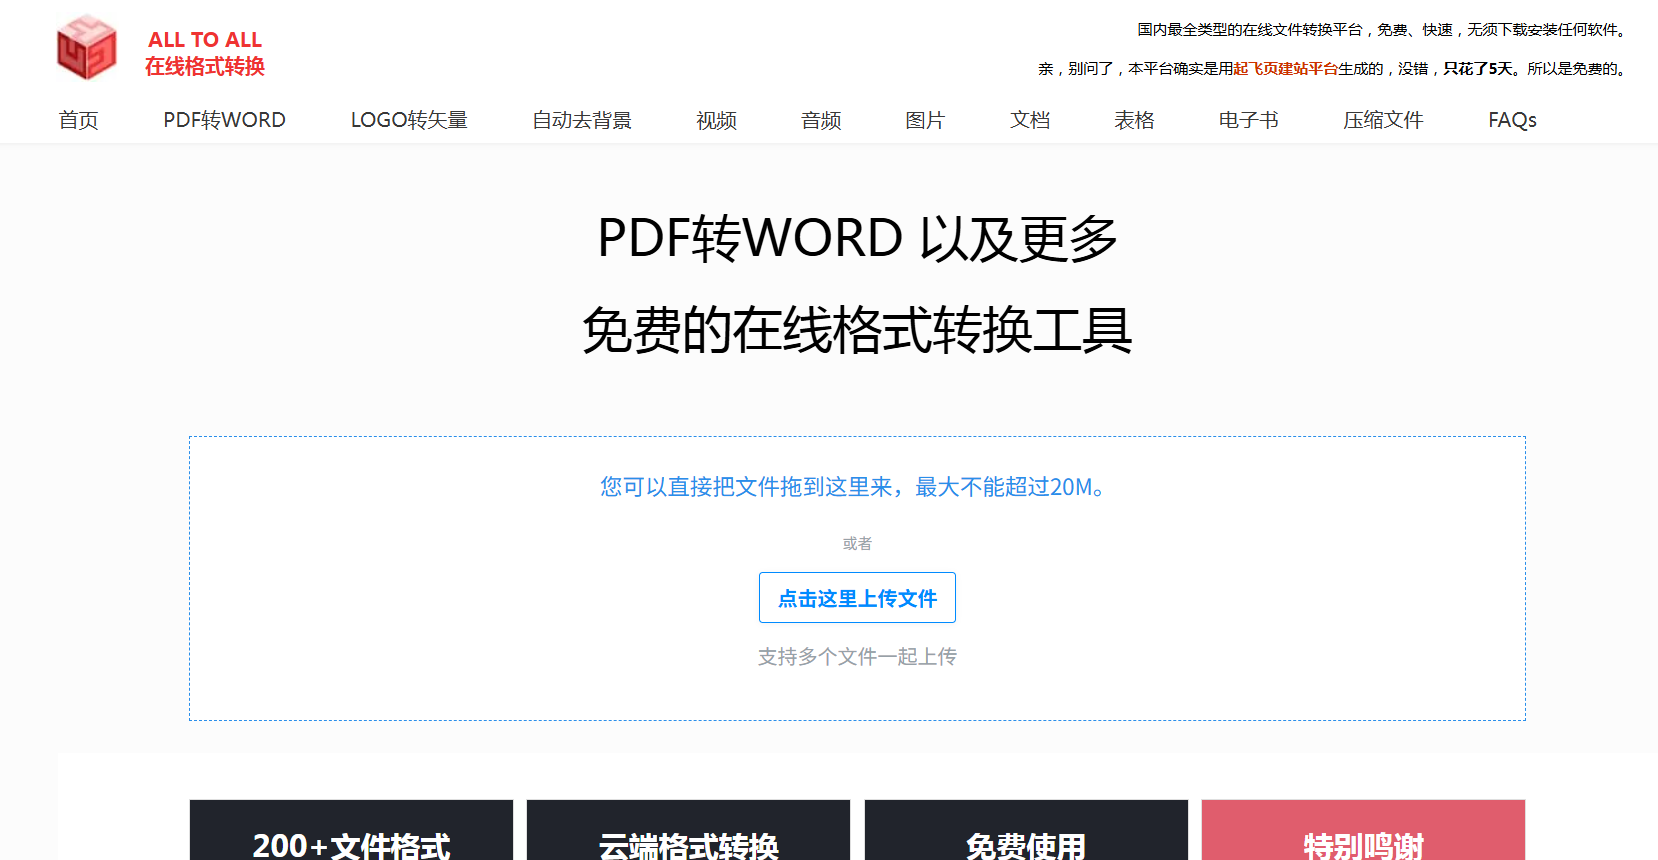
Task: Open the LOGO转矢量 menu item
Action: pyautogui.click(x=409, y=121)
